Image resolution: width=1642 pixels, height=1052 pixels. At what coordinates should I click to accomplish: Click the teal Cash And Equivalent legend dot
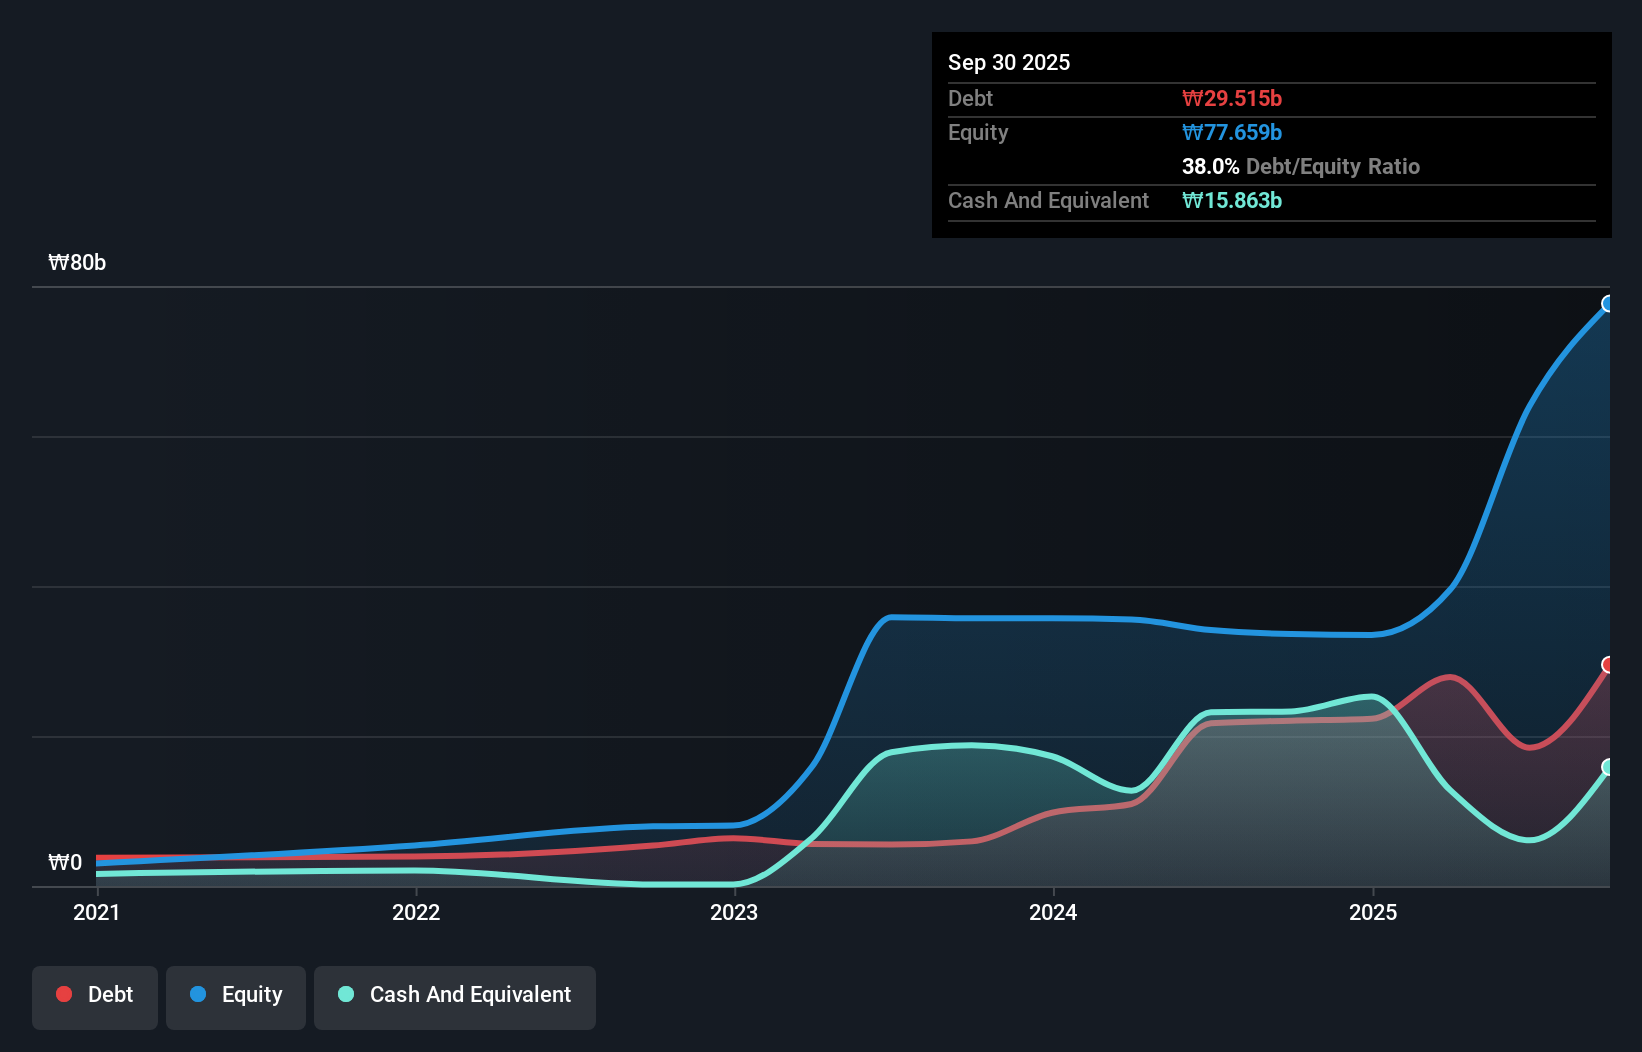tap(345, 994)
